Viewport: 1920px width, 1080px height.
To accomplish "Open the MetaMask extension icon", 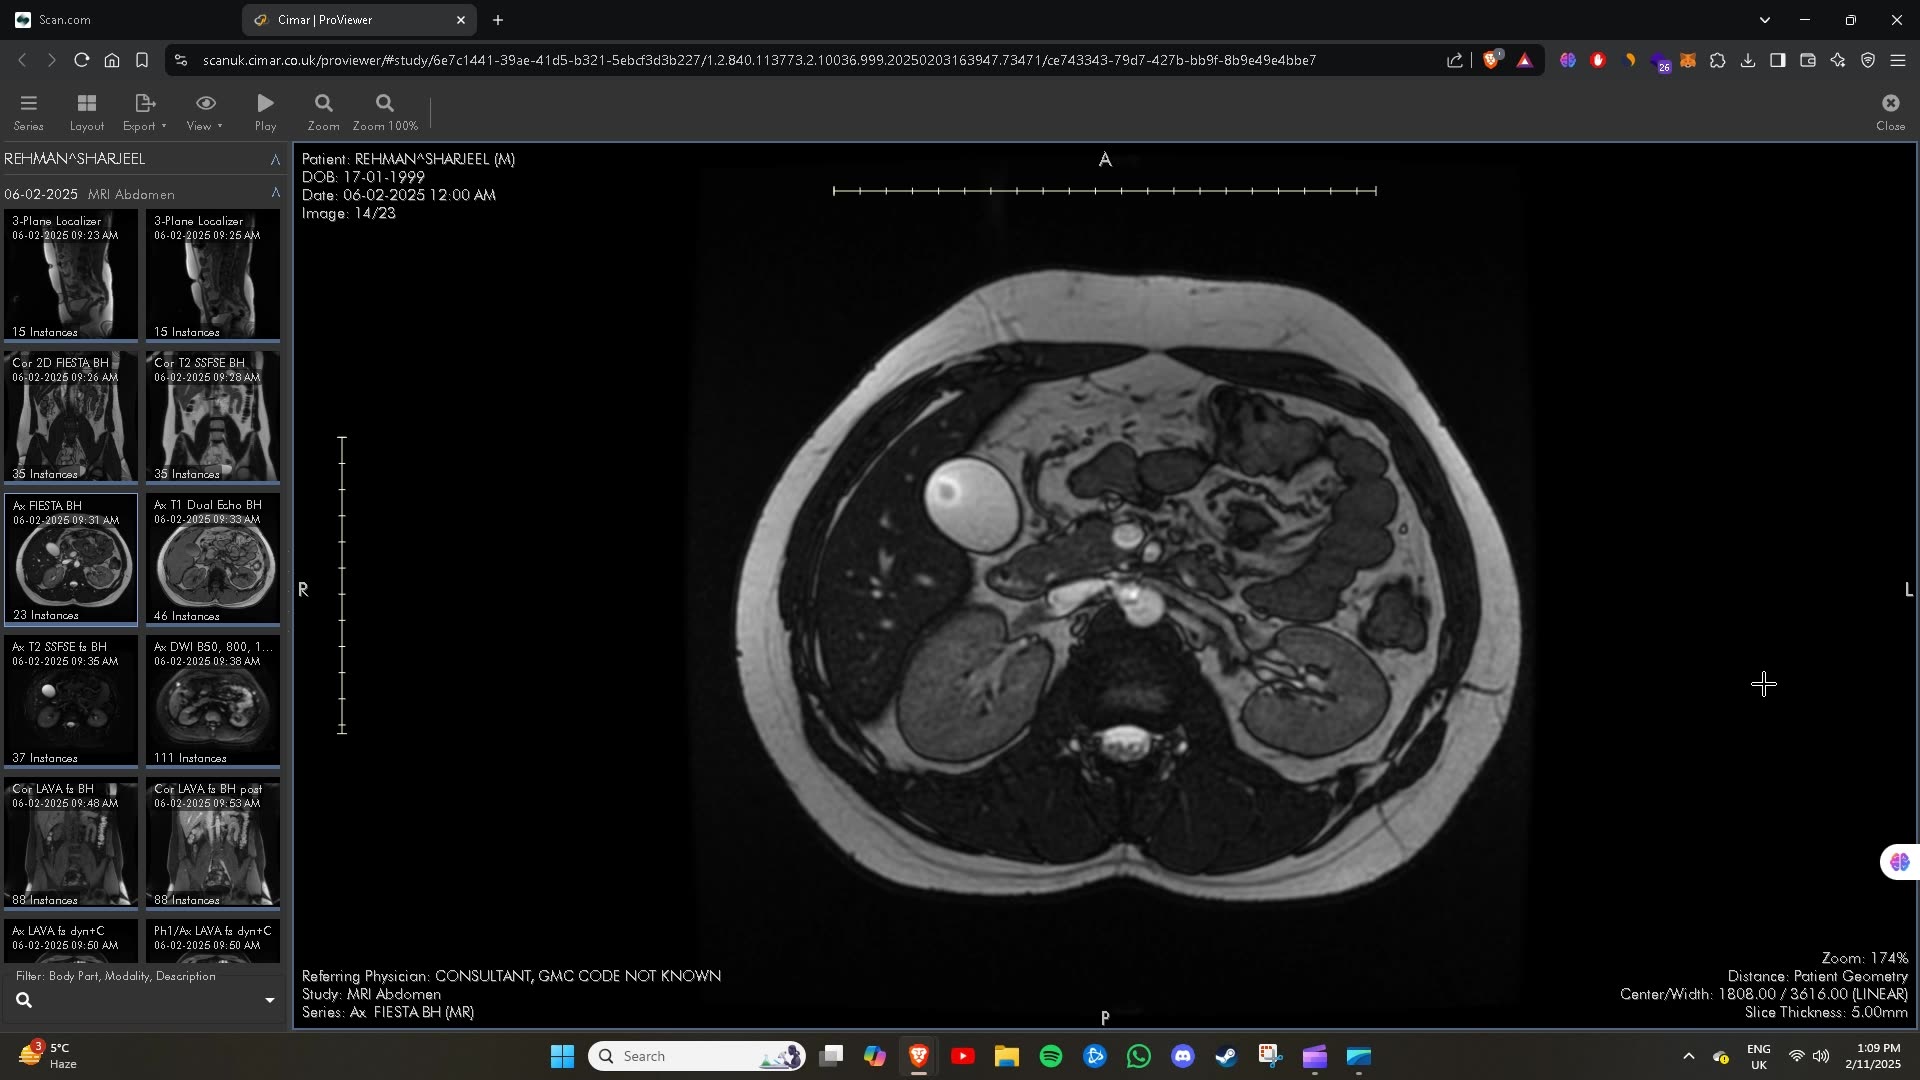I will click(1689, 60).
